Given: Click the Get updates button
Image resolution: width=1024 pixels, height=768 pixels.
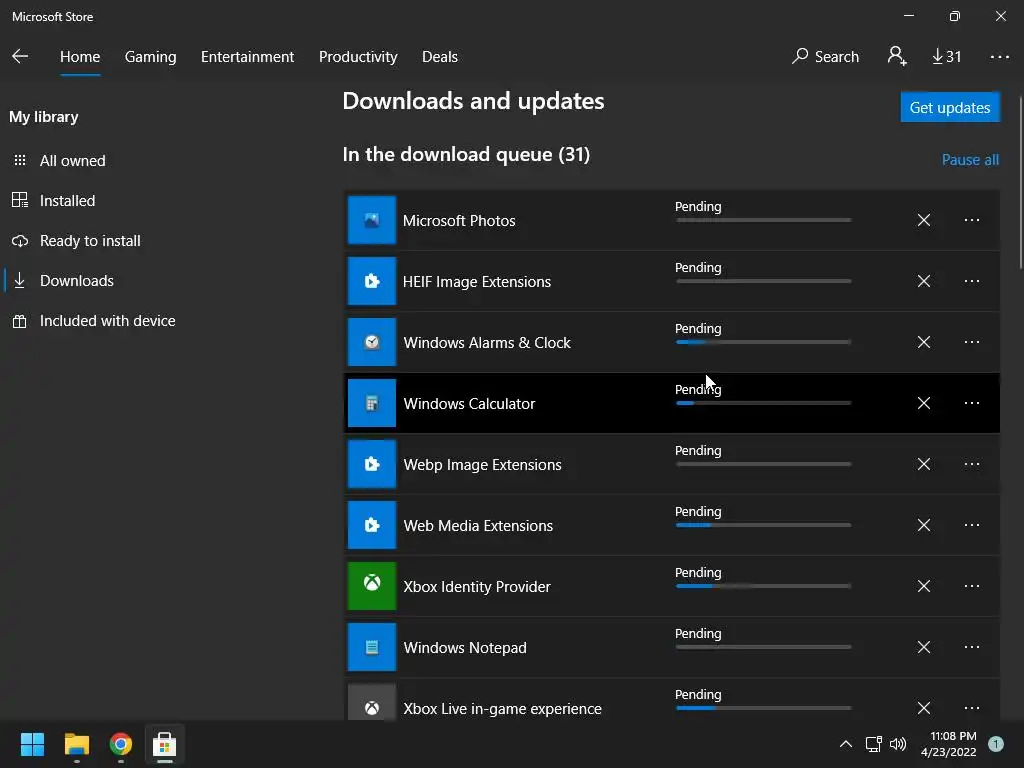Looking at the screenshot, I should point(950,107).
